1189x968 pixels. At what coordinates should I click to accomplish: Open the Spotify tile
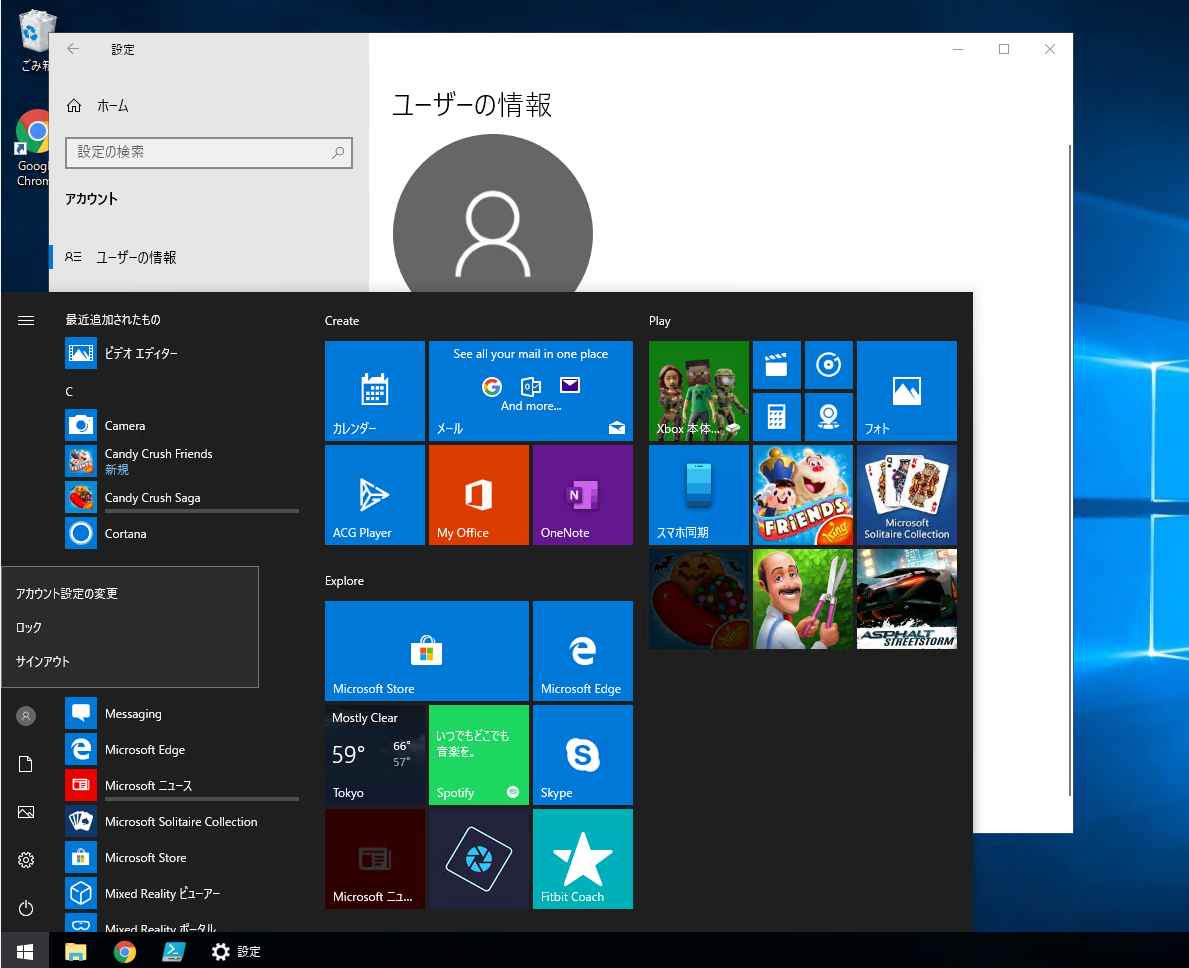tap(478, 755)
